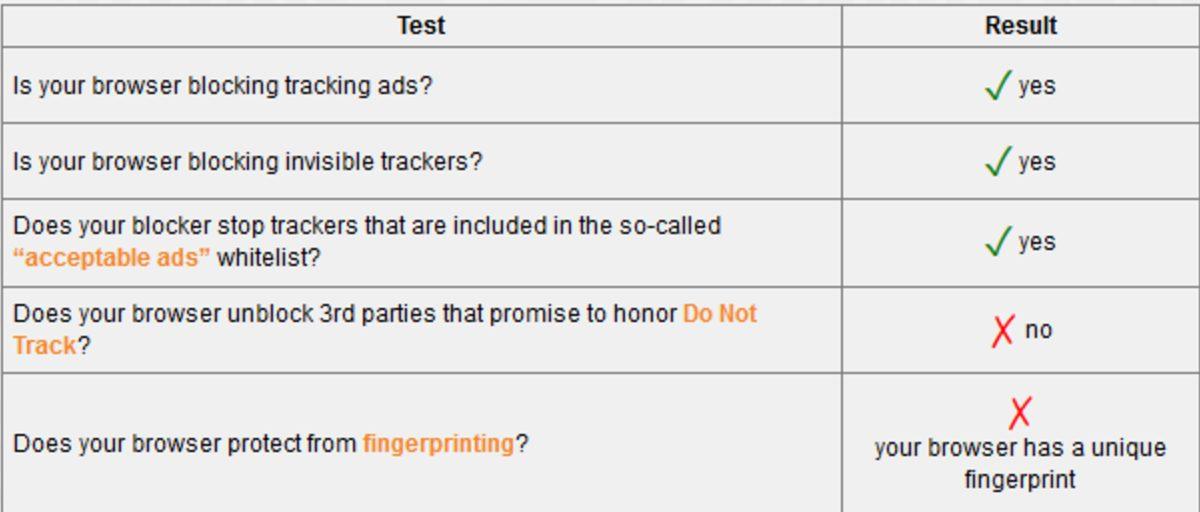This screenshot has width=1200, height=512.
Task: Open the fingerprinting link
Action: pos(438,443)
